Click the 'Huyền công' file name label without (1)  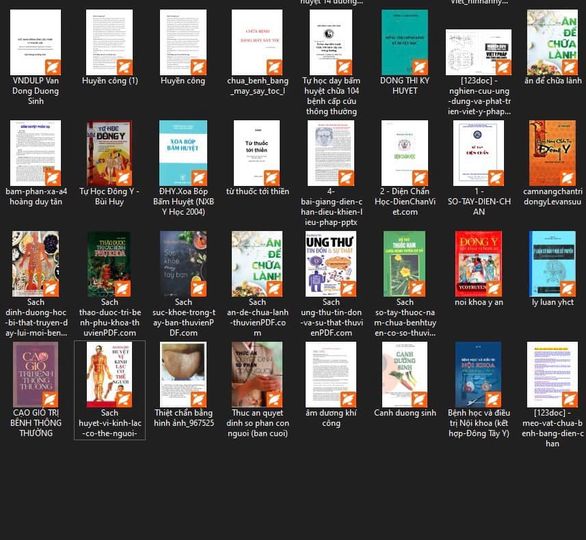coord(183,81)
